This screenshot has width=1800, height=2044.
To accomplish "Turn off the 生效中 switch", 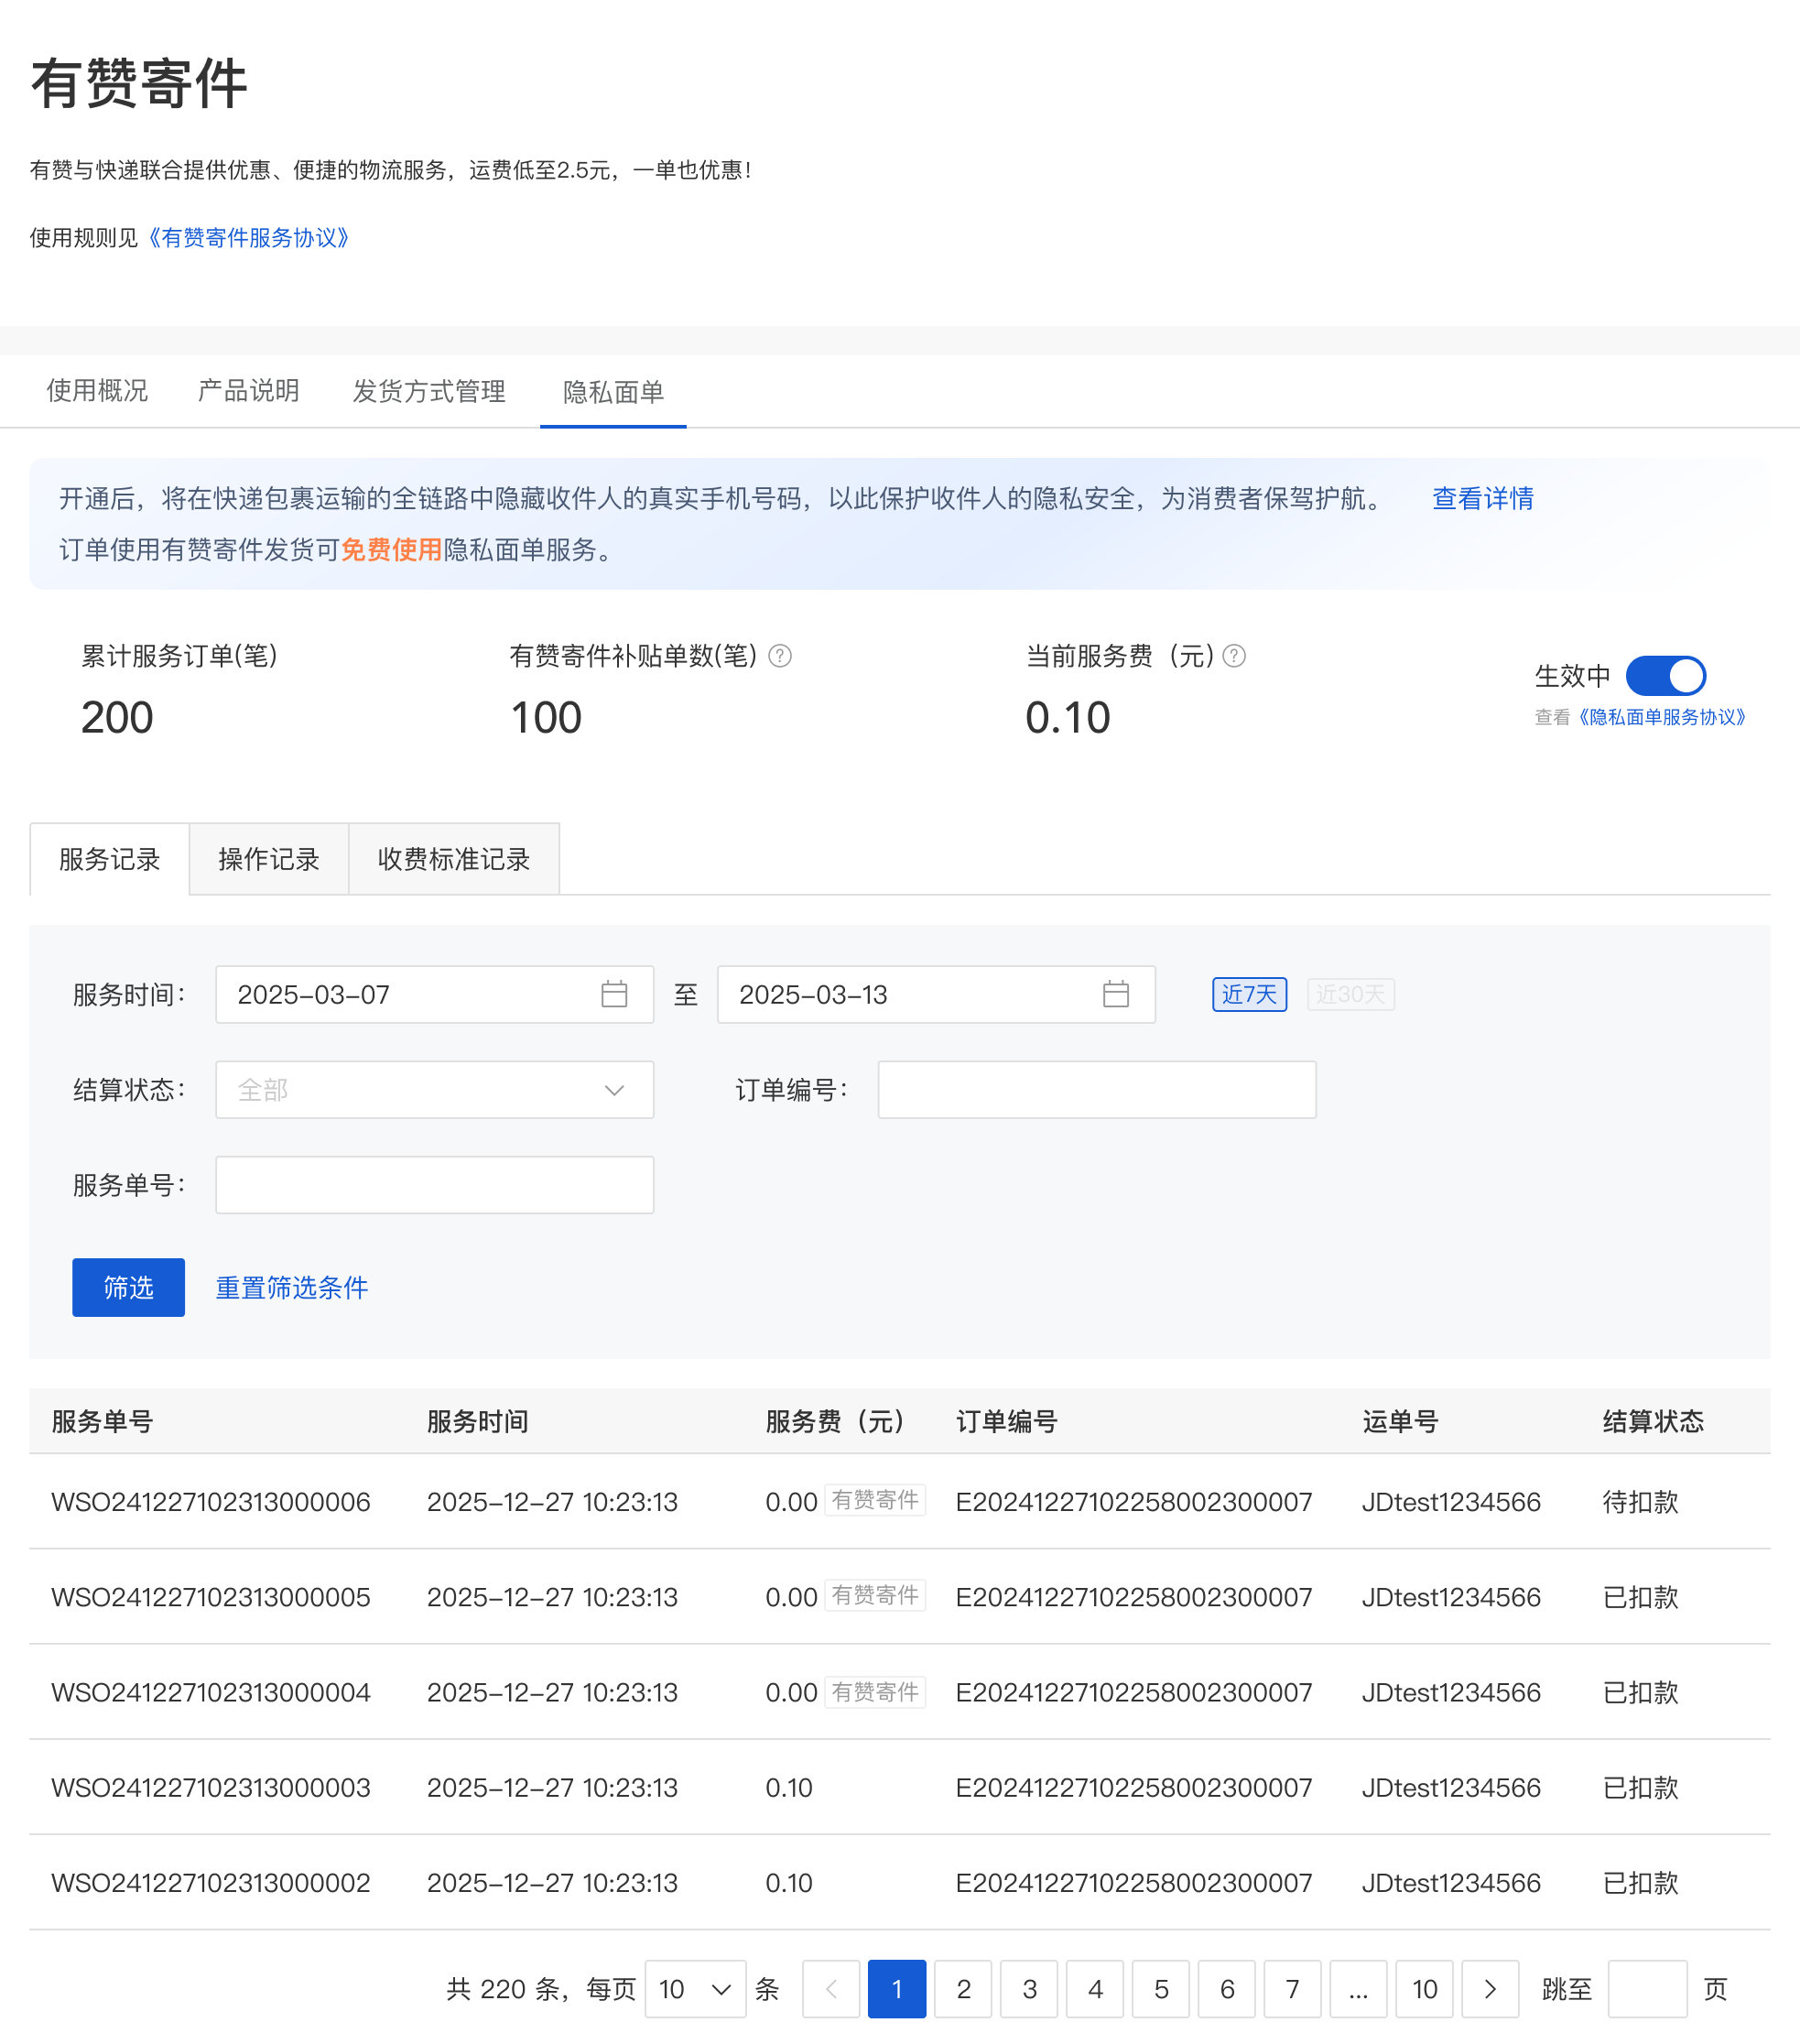I will pos(1665,676).
